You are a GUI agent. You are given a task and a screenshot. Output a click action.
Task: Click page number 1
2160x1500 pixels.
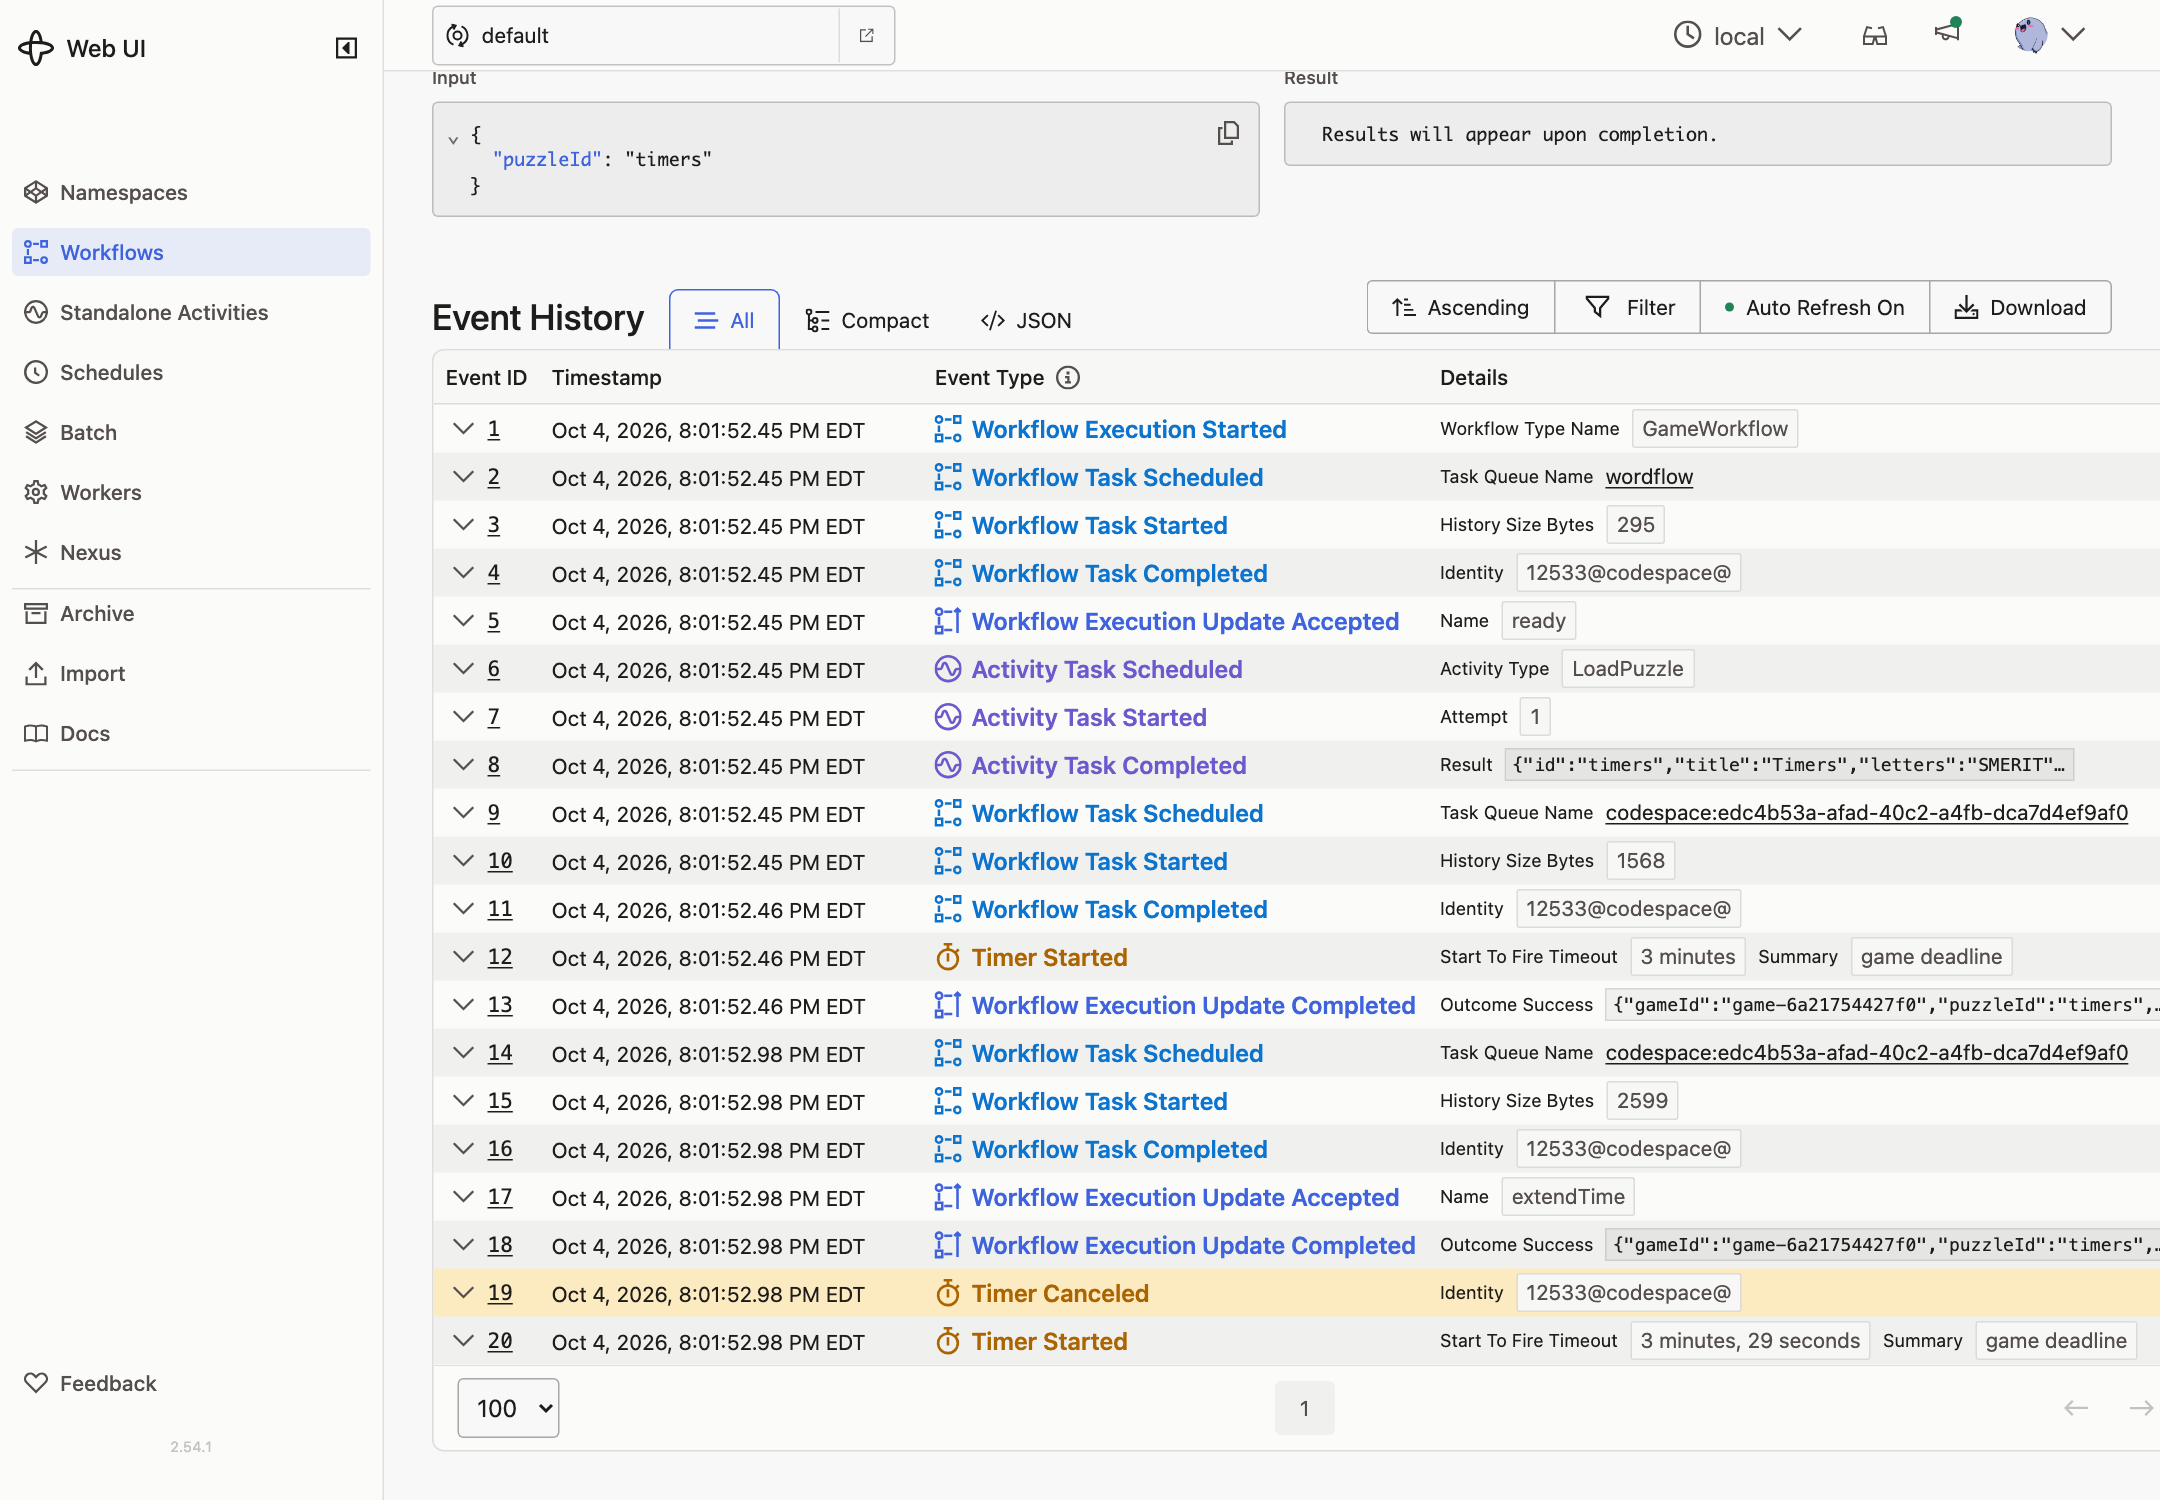tap(1304, 1408)
